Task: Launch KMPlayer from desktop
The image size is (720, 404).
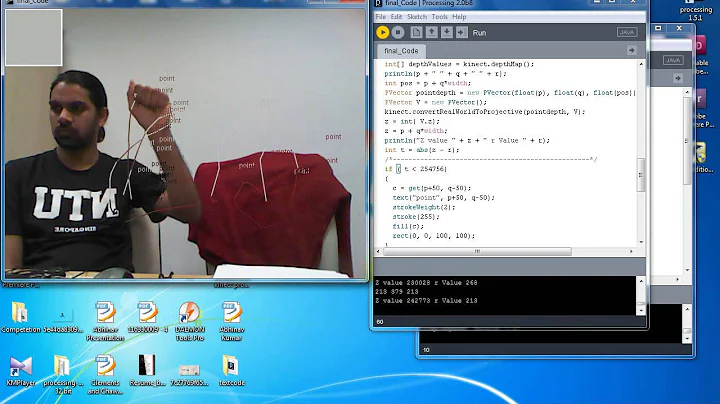Action: tap(20, 371)
